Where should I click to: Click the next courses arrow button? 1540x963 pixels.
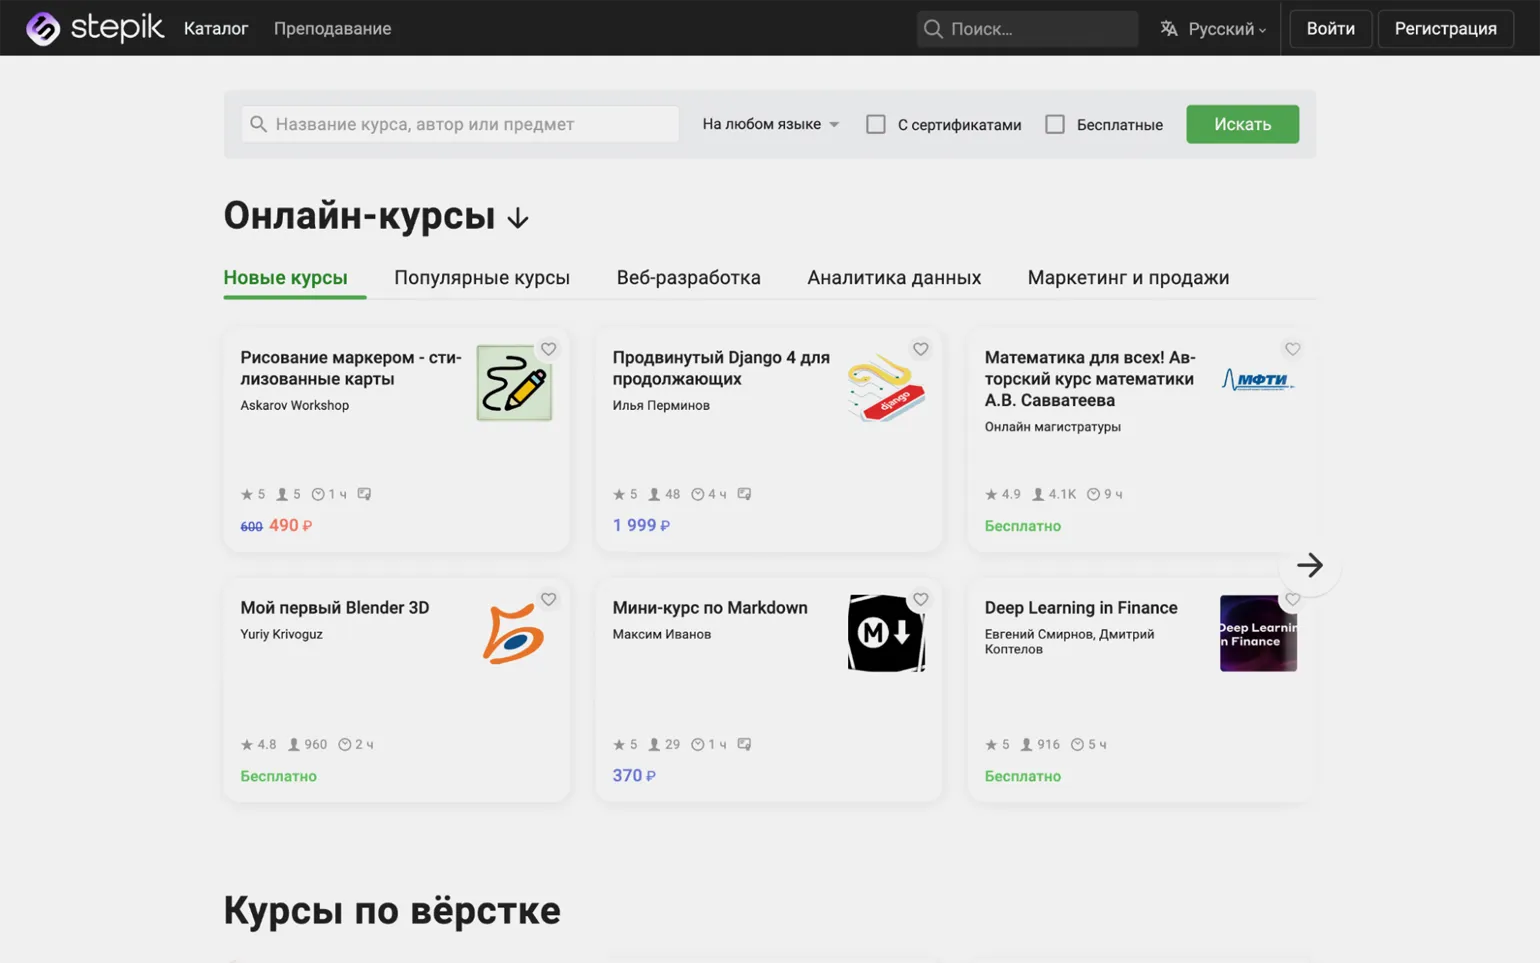[1309, 565]
